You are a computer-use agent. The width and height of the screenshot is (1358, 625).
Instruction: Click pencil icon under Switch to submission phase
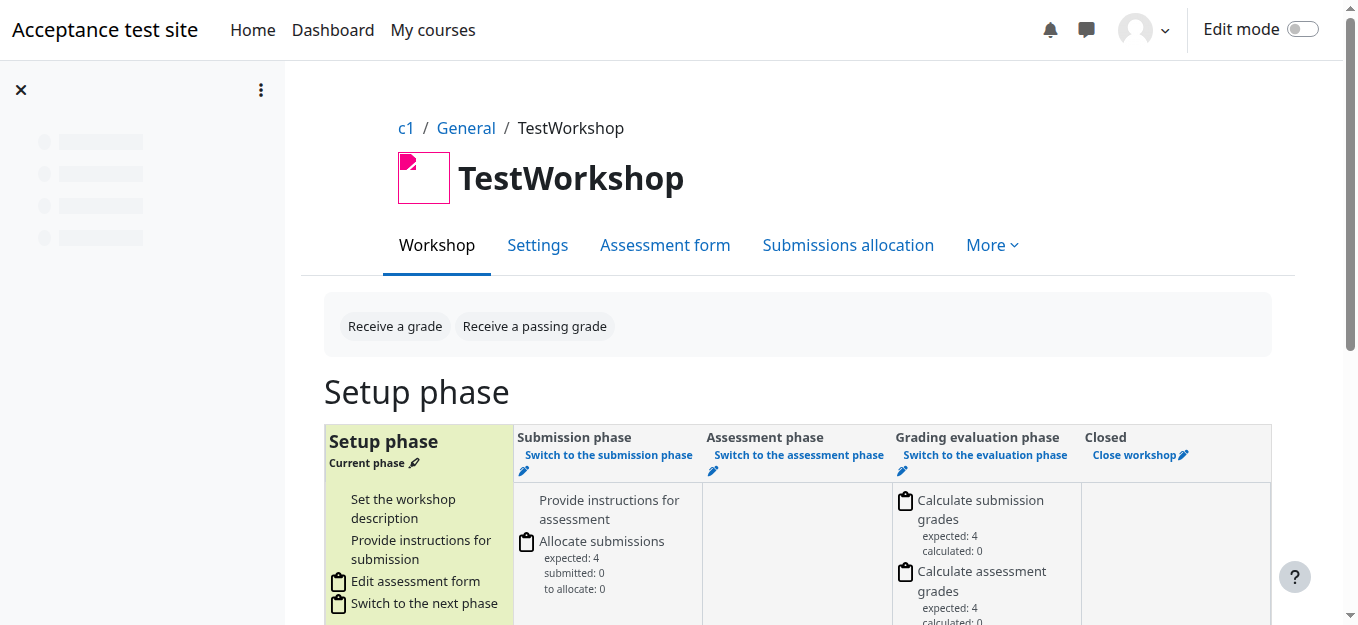click(523, 471)
